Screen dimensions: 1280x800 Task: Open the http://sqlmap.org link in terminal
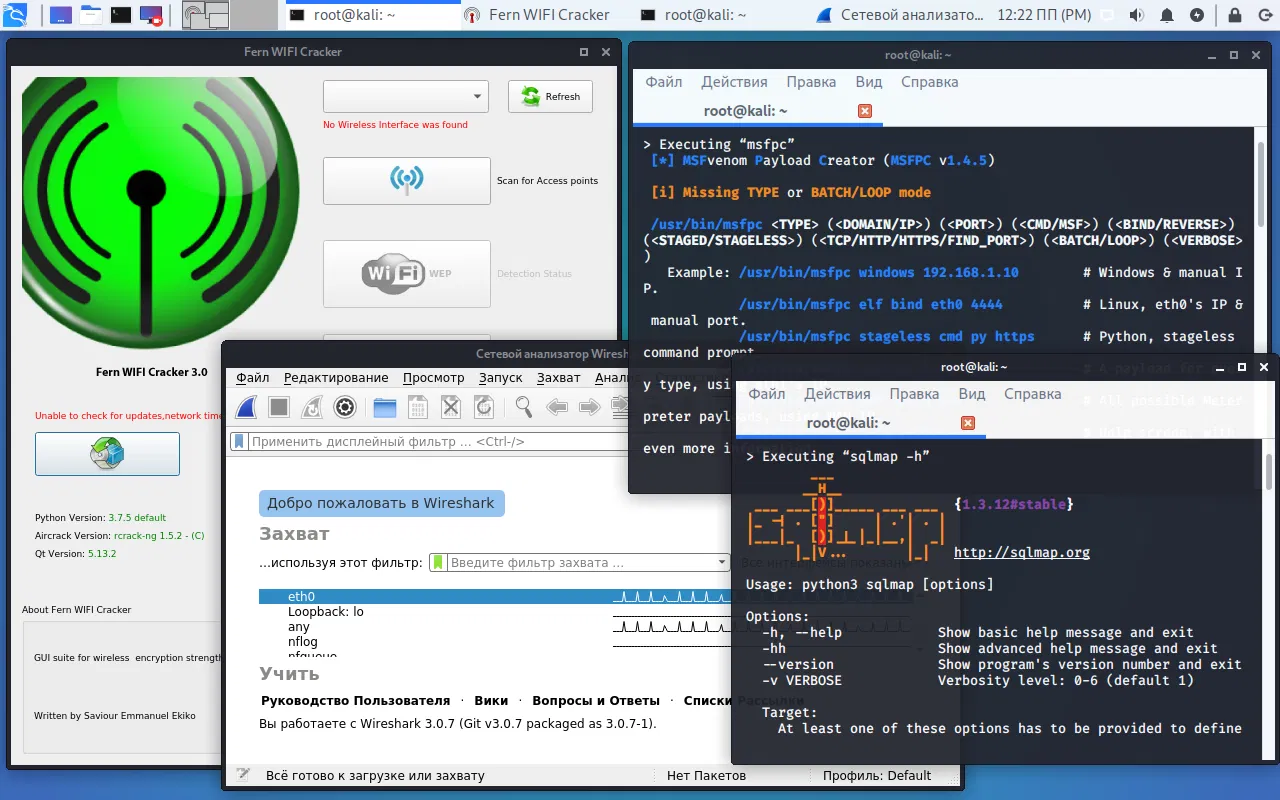(1022, 552)
